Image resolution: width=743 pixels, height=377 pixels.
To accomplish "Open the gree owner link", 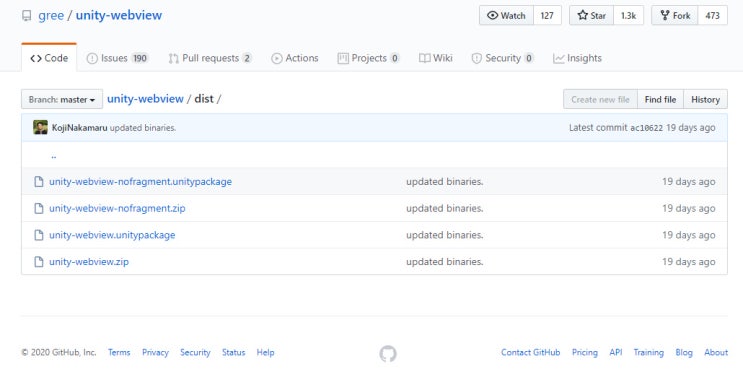I will tap(51, 15).
